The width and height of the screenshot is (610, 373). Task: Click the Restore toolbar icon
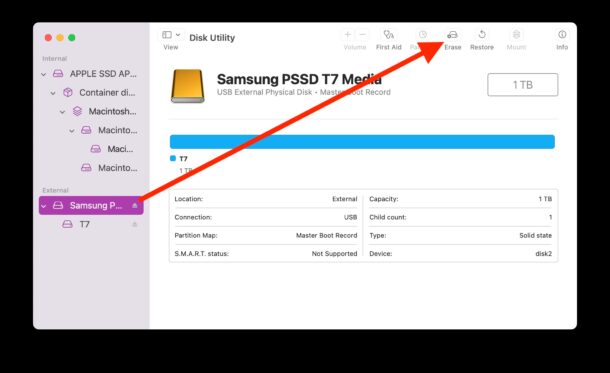tap(482, 35)
